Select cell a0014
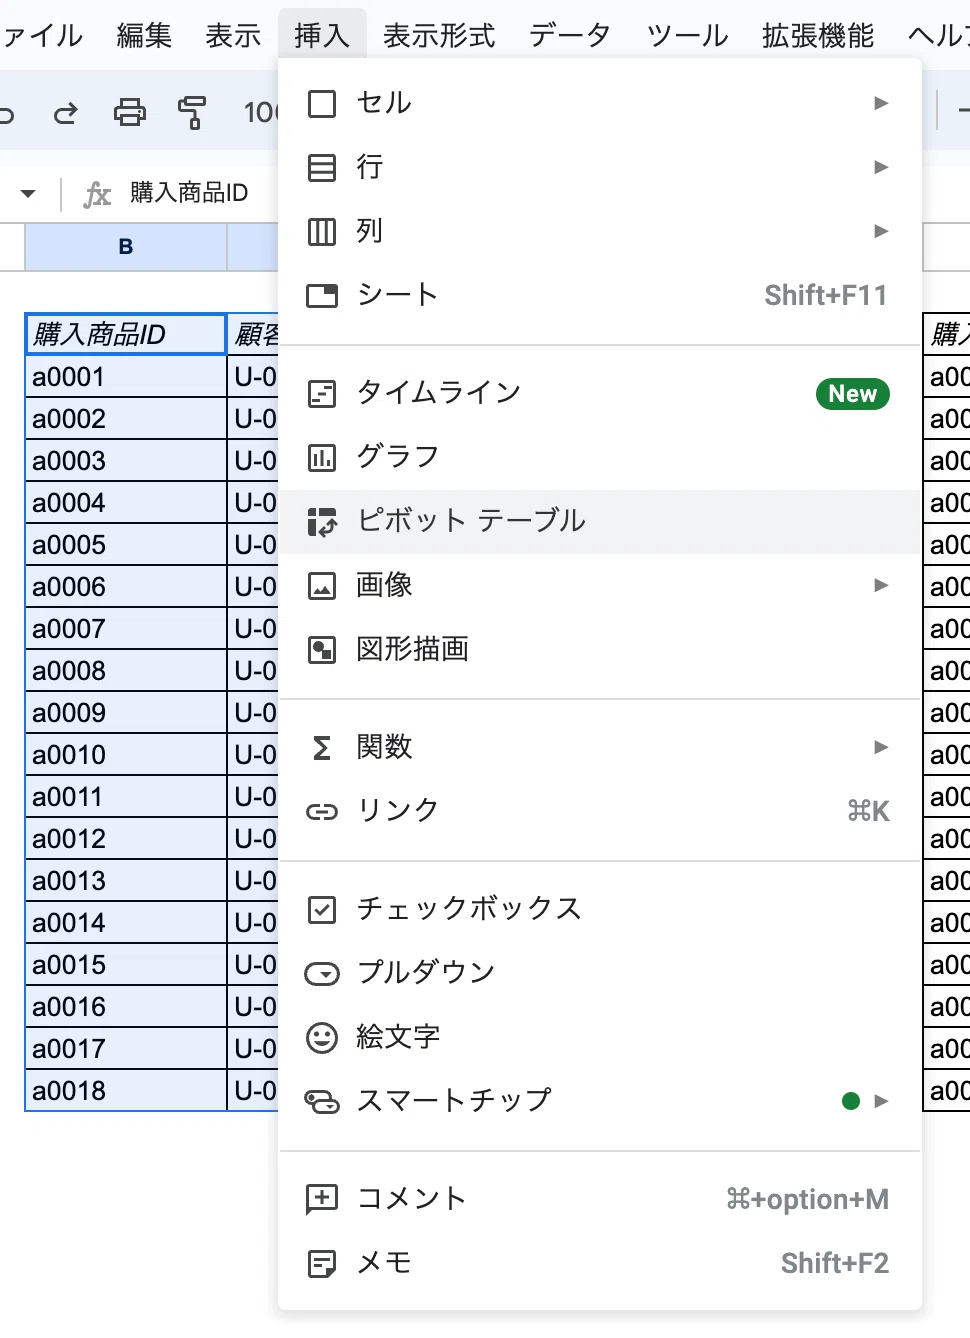The height and width of the screenshot is (1338, 970). point(126,923)
